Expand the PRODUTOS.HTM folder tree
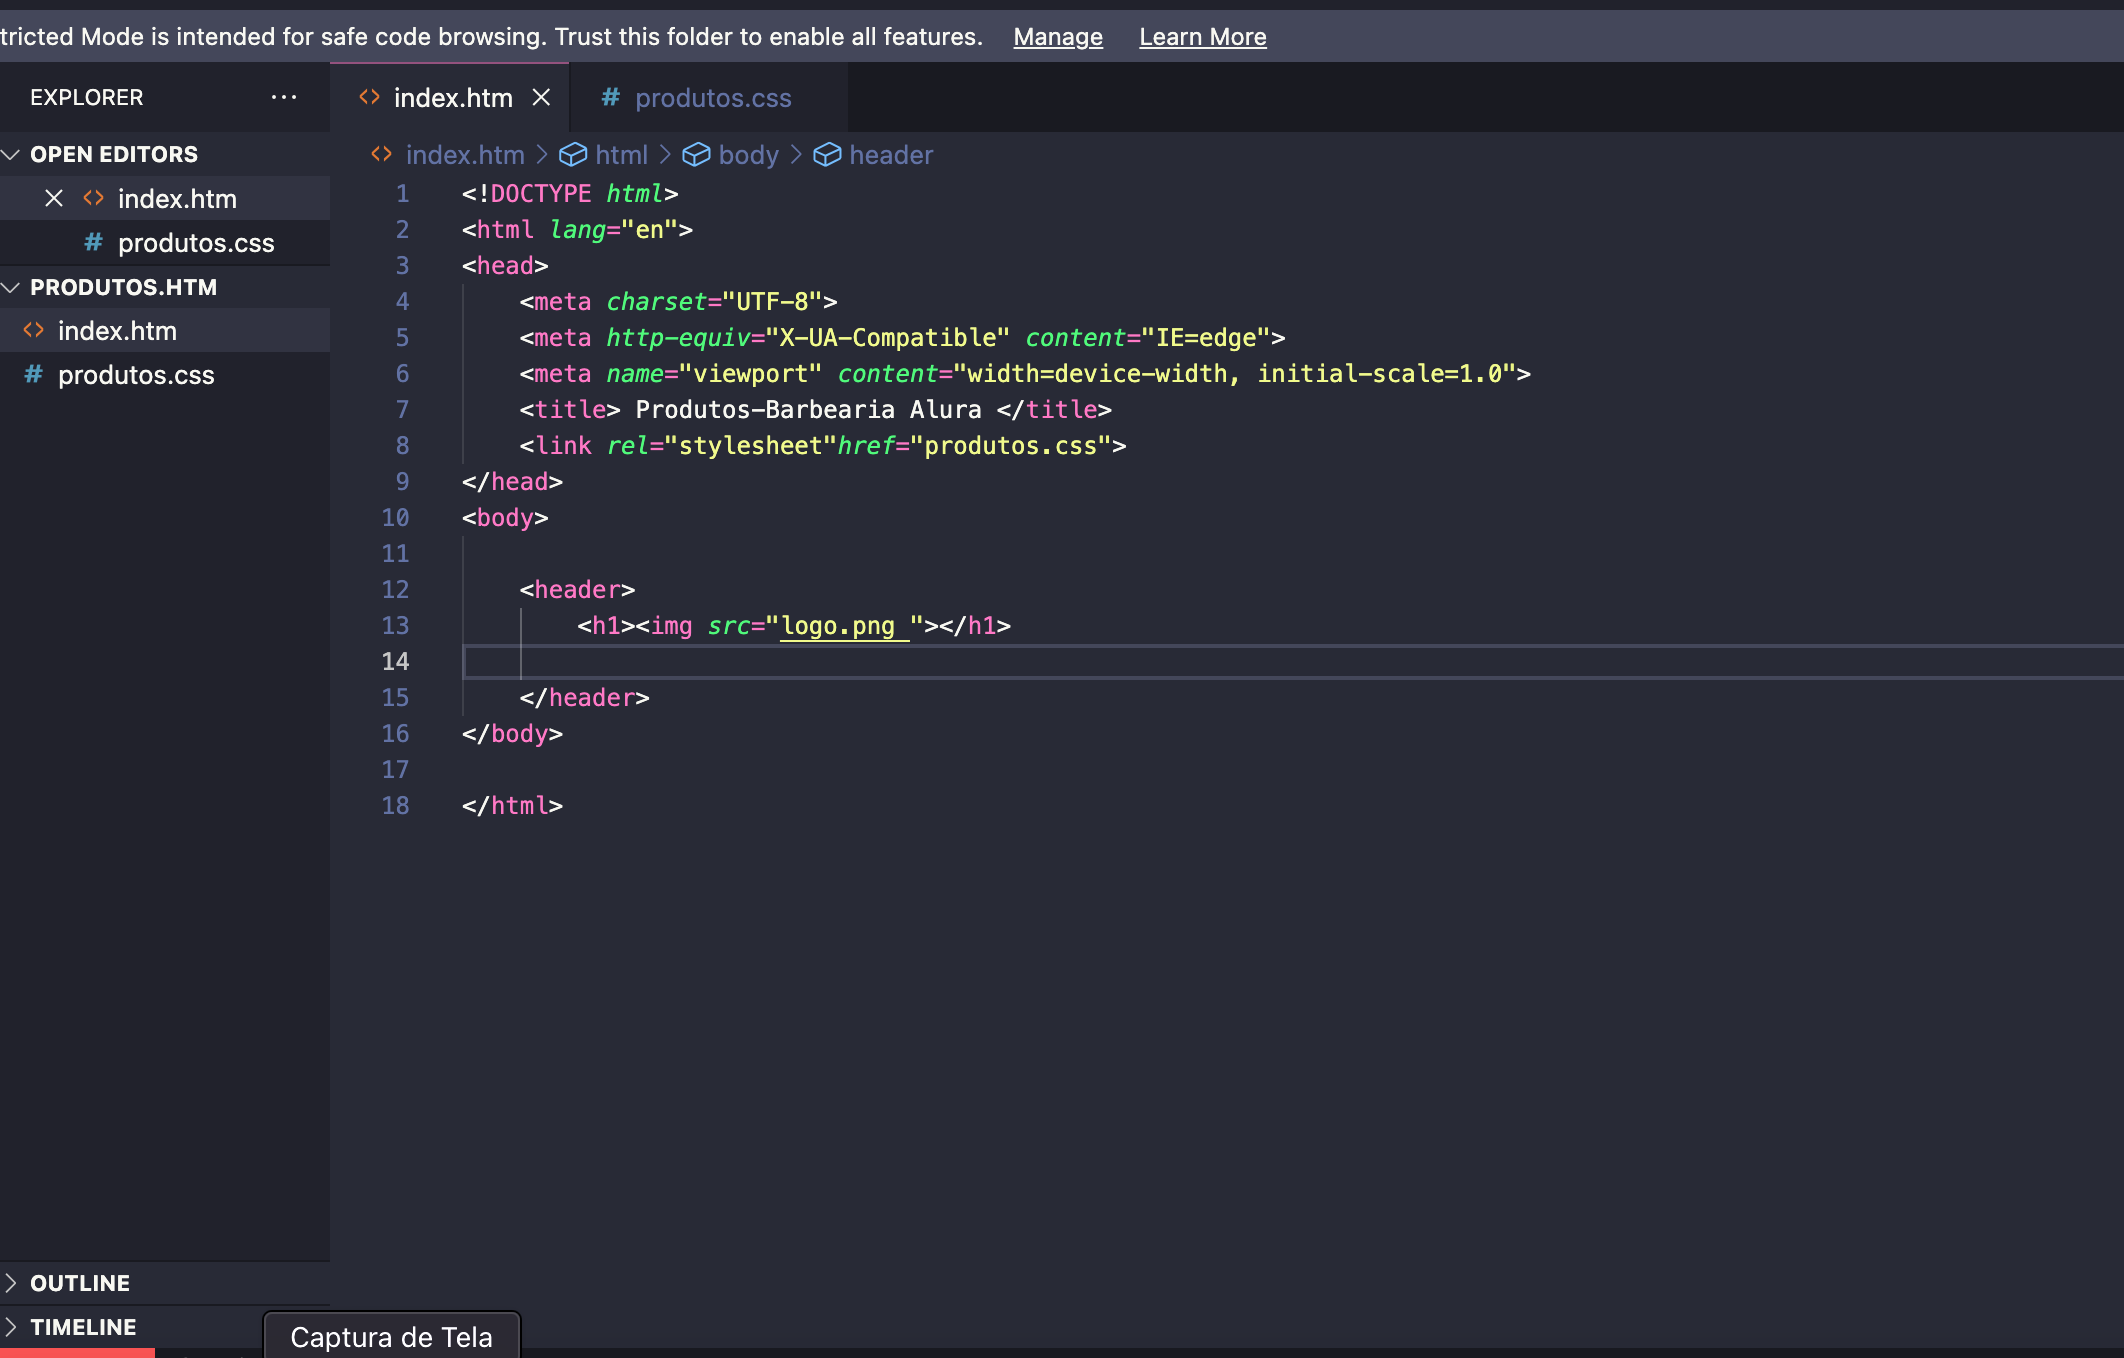Image resolution: width=2124 pixels, height=1358 pixels. 12,285
